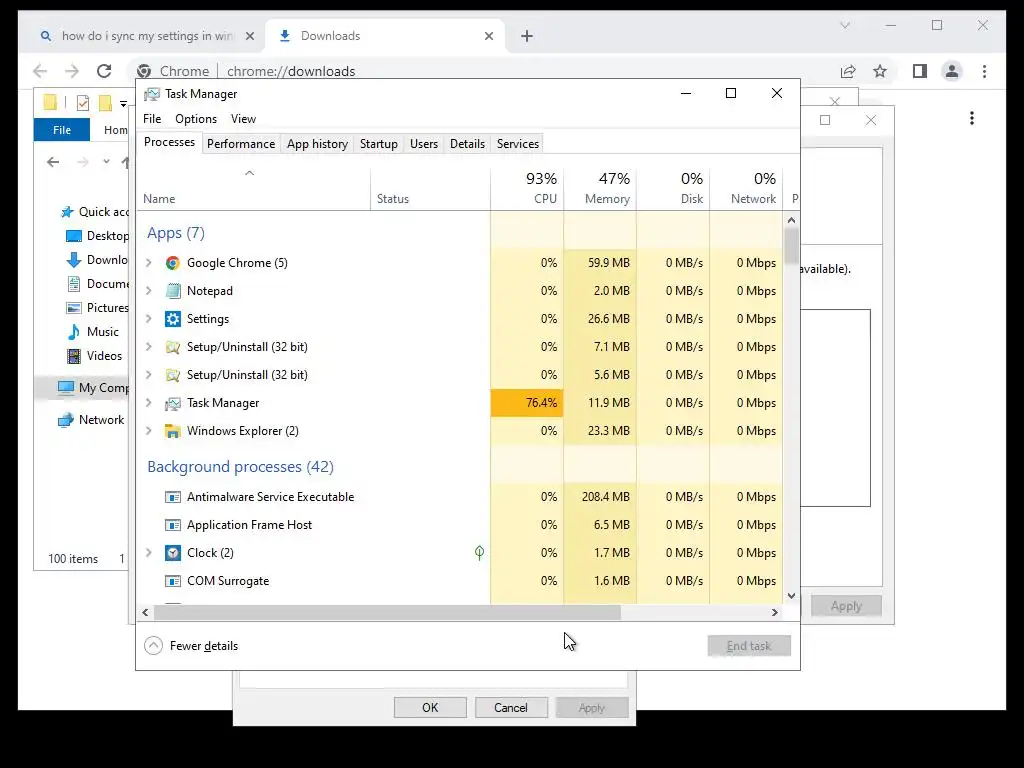Click the Music icon in File Explorer
This screenshot has width=1024, height=768.
pyautogui.click(x=74, y=332)
